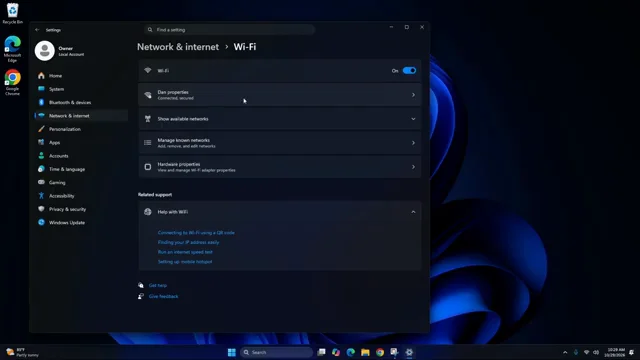640x360 pixels.
Task: Select Microsoft Edge desktop shortcut
Action: click(13, 49)
